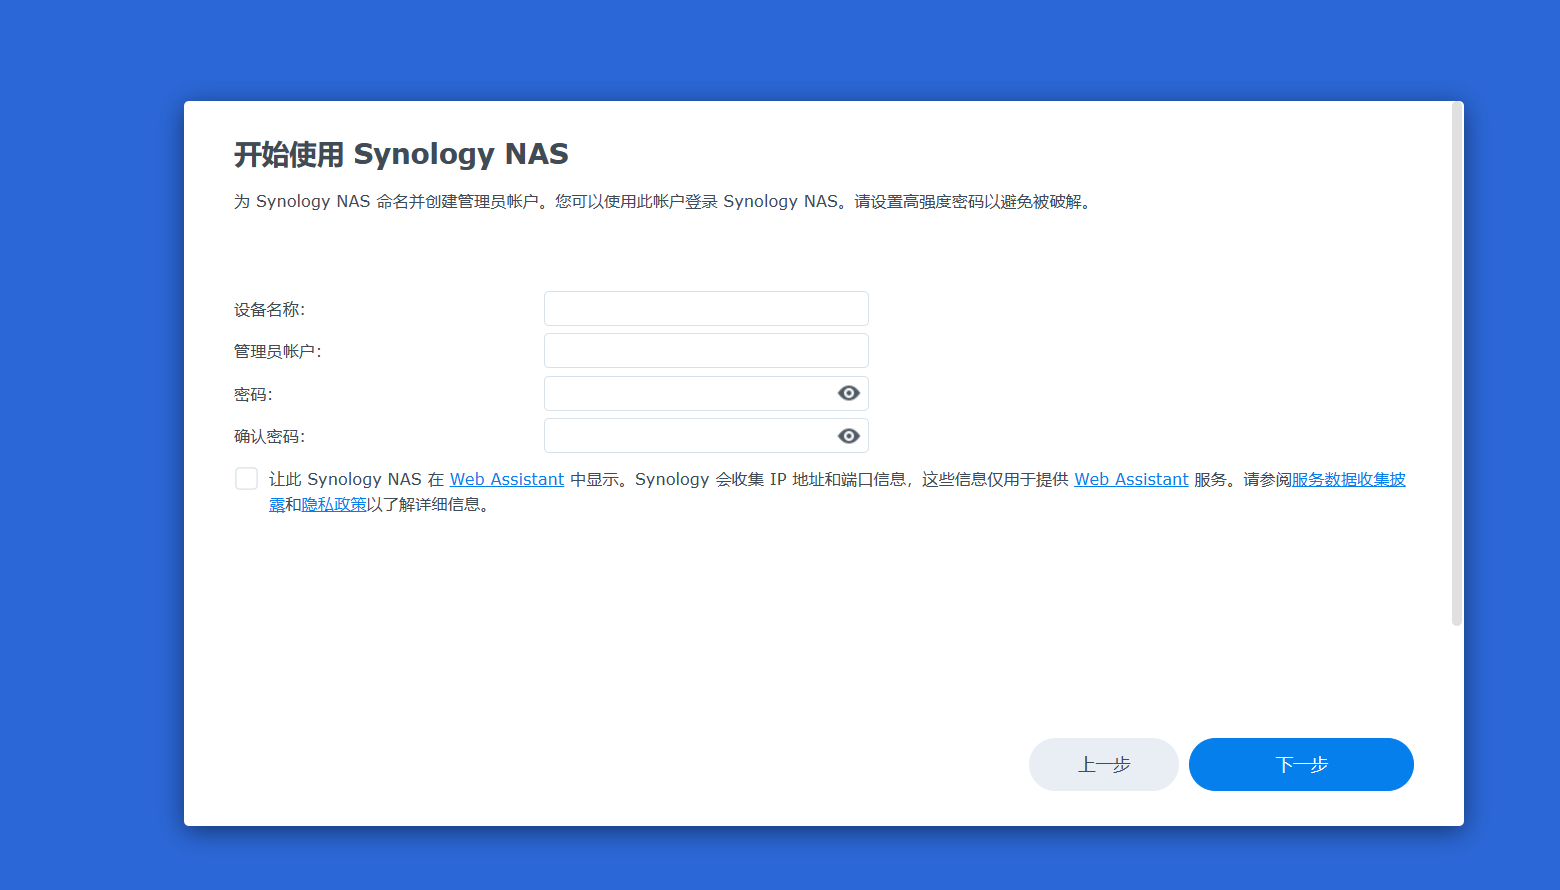Click the 设备名称: label
Screen dimensions: 1560x890
270,309
